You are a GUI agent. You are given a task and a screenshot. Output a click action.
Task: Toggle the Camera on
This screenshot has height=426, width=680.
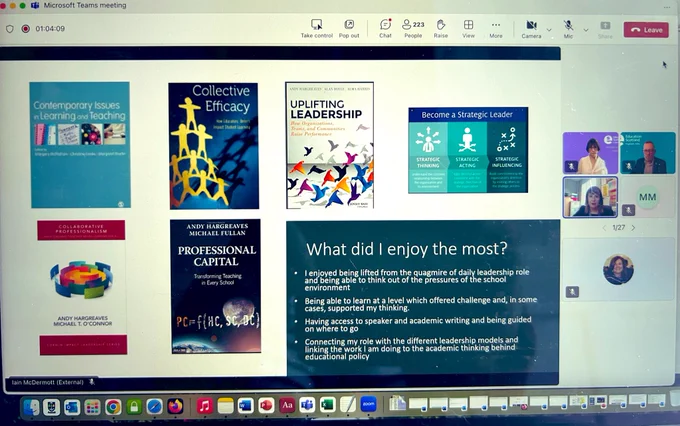click(x=531, y=29)
